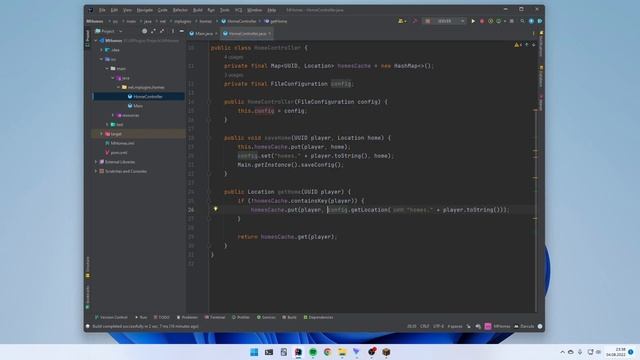Open the Services tool window
The image size is (640, 360).
pos(266,317)
